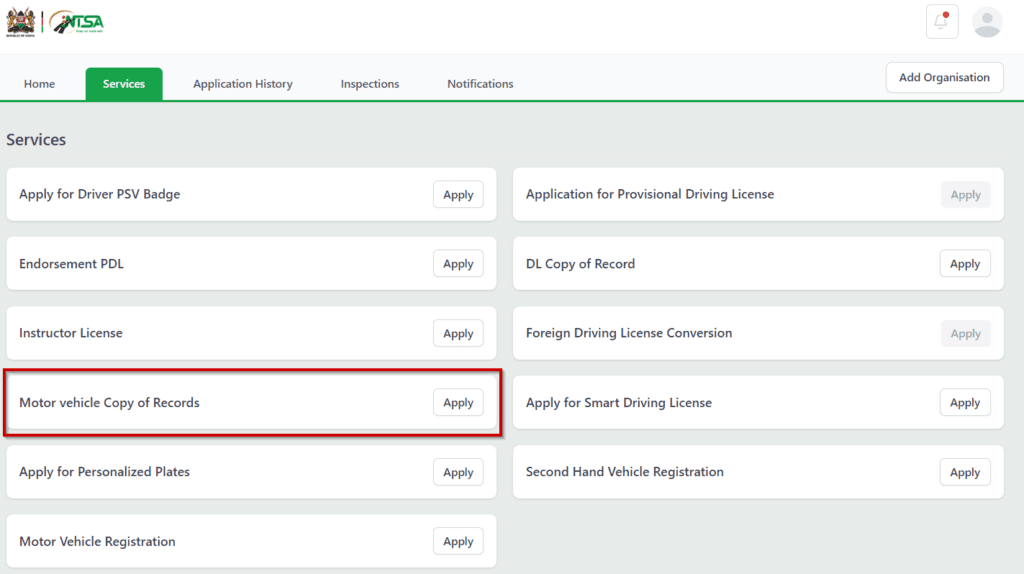Viewport: 1024px width, 574px height.
Task: Open the Application History tab
Action: click(243, 84)
